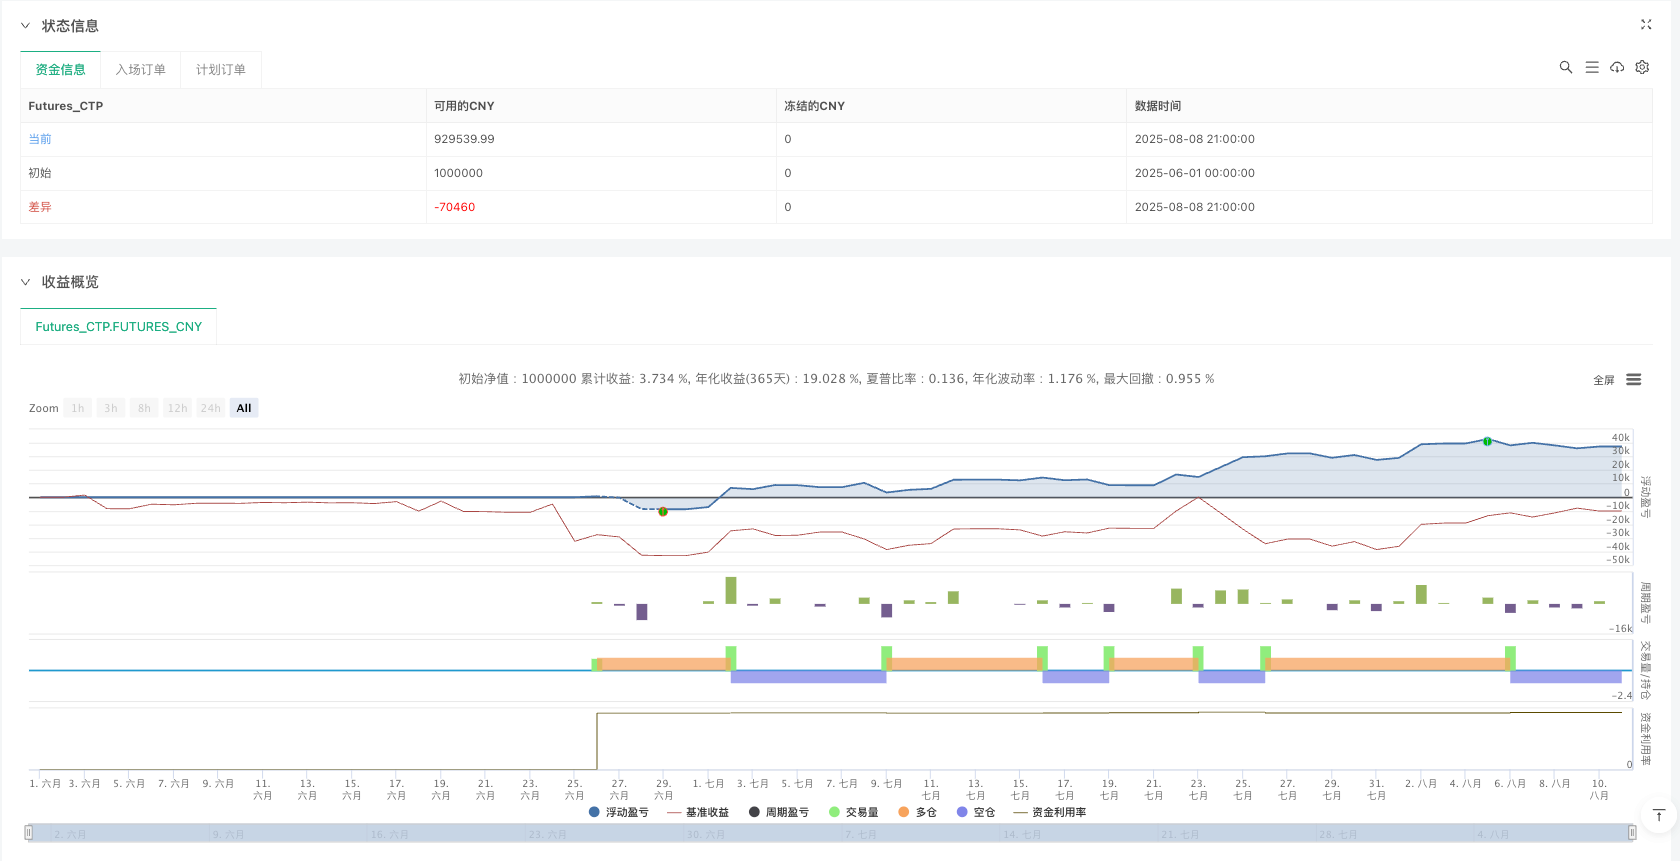Switch to the 计划订单 tab

pos(221,69)
